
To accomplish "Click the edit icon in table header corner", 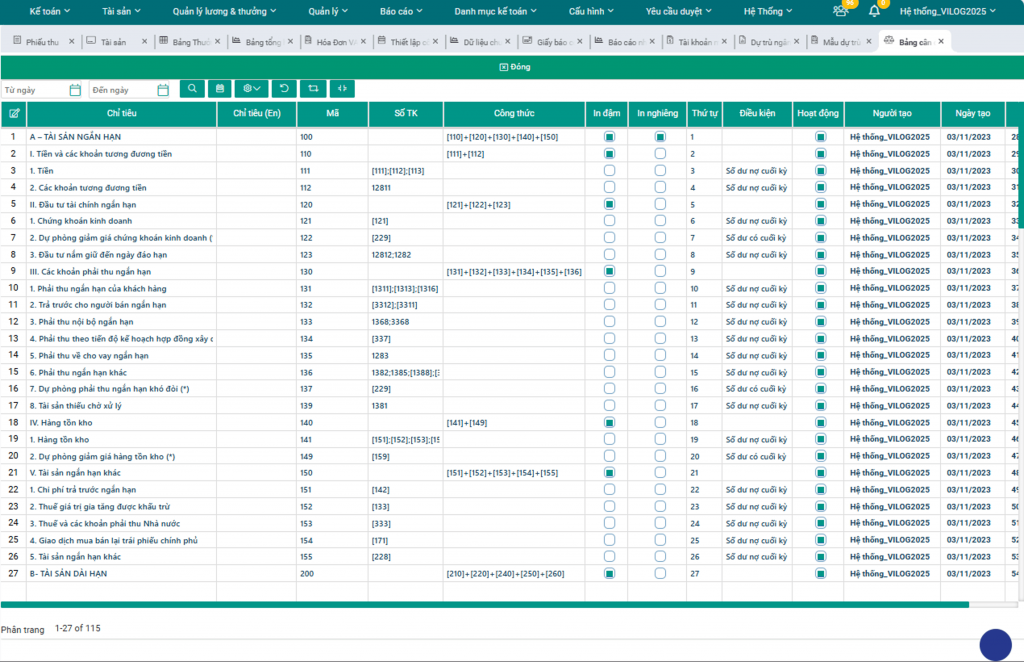I will click(x=14, y=113).
